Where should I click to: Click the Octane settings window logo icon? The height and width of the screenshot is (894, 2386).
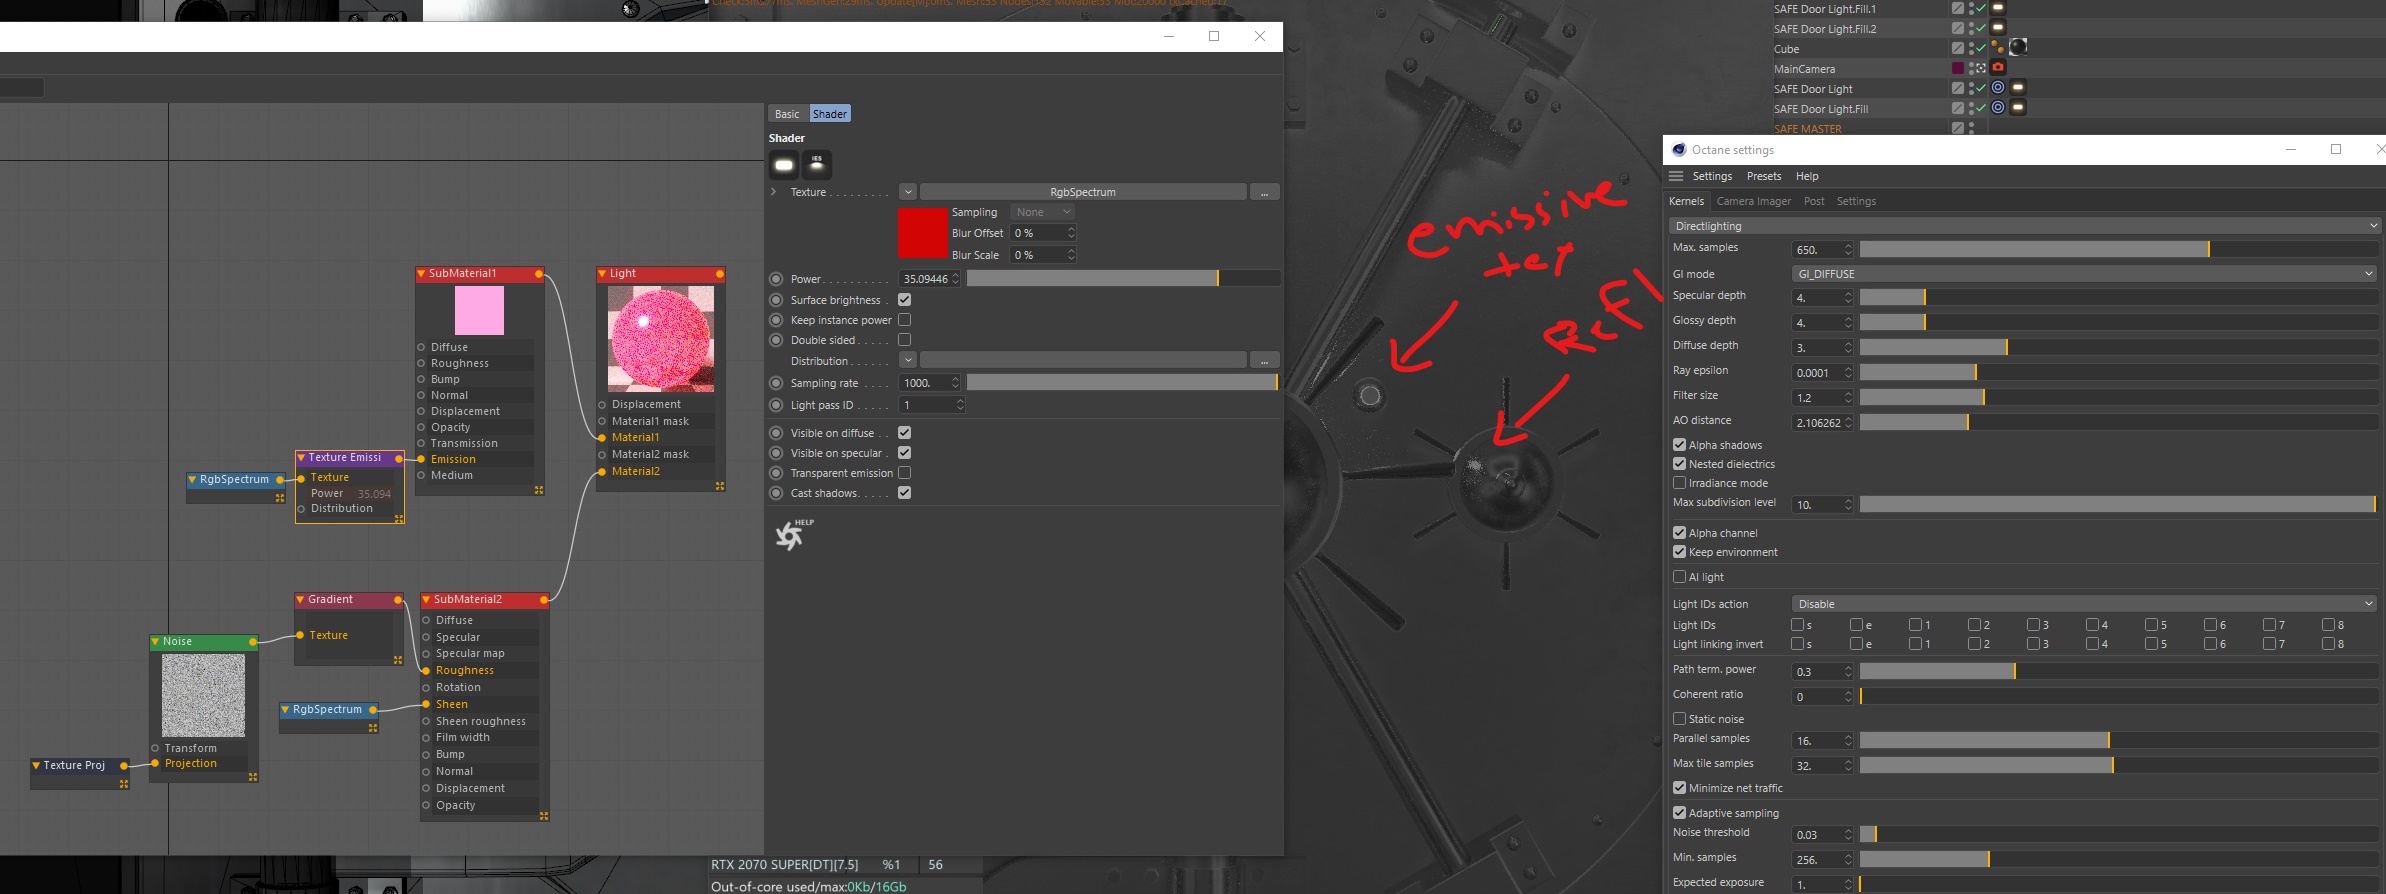[x=1679, y=149]
